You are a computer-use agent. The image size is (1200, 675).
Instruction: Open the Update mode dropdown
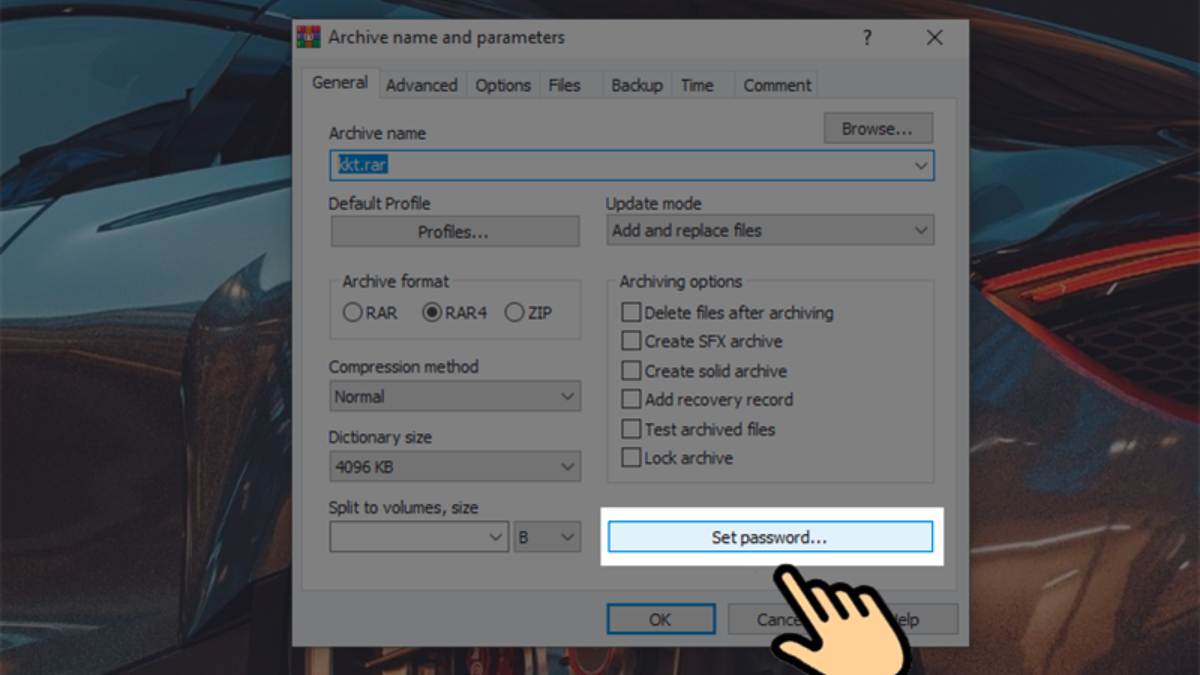click(x=921, y=231)
